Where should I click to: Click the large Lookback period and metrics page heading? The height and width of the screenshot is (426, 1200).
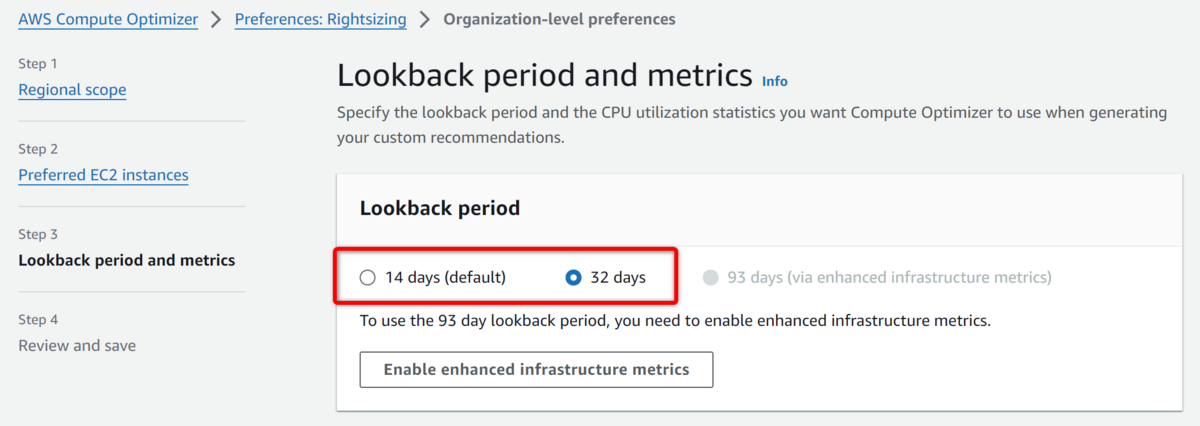(544, 75)
